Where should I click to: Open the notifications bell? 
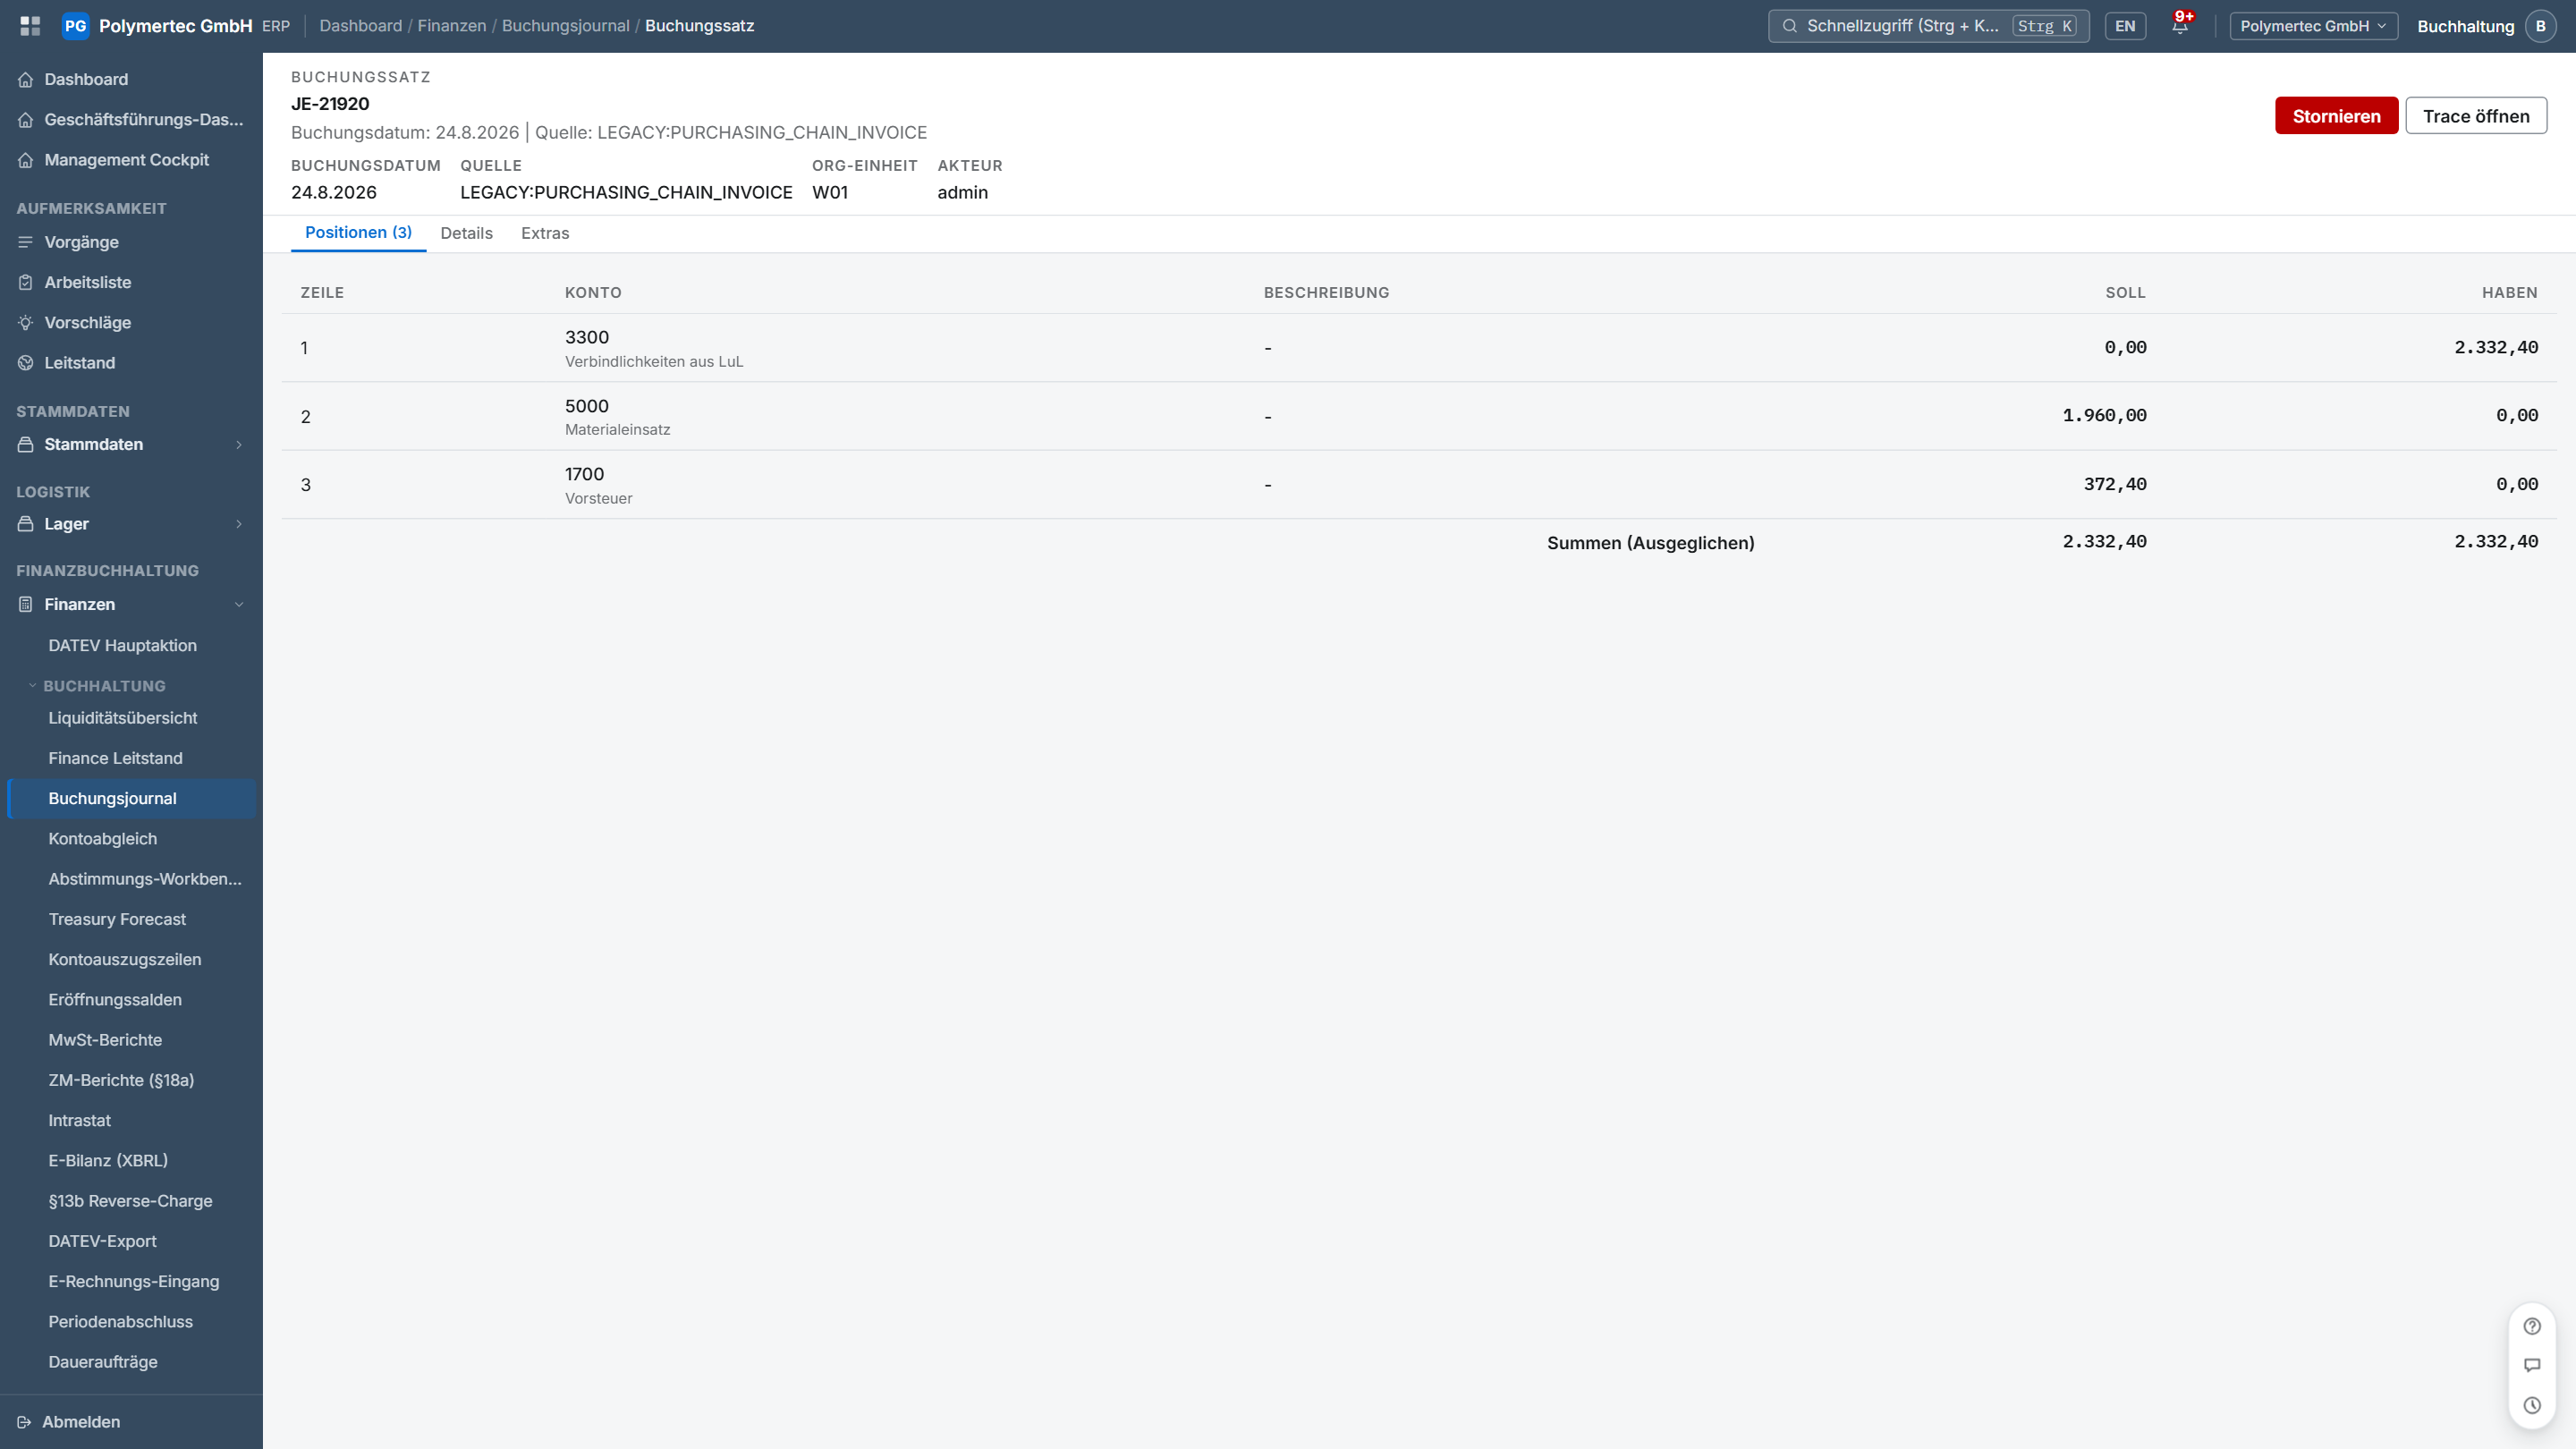(2180, 26)
